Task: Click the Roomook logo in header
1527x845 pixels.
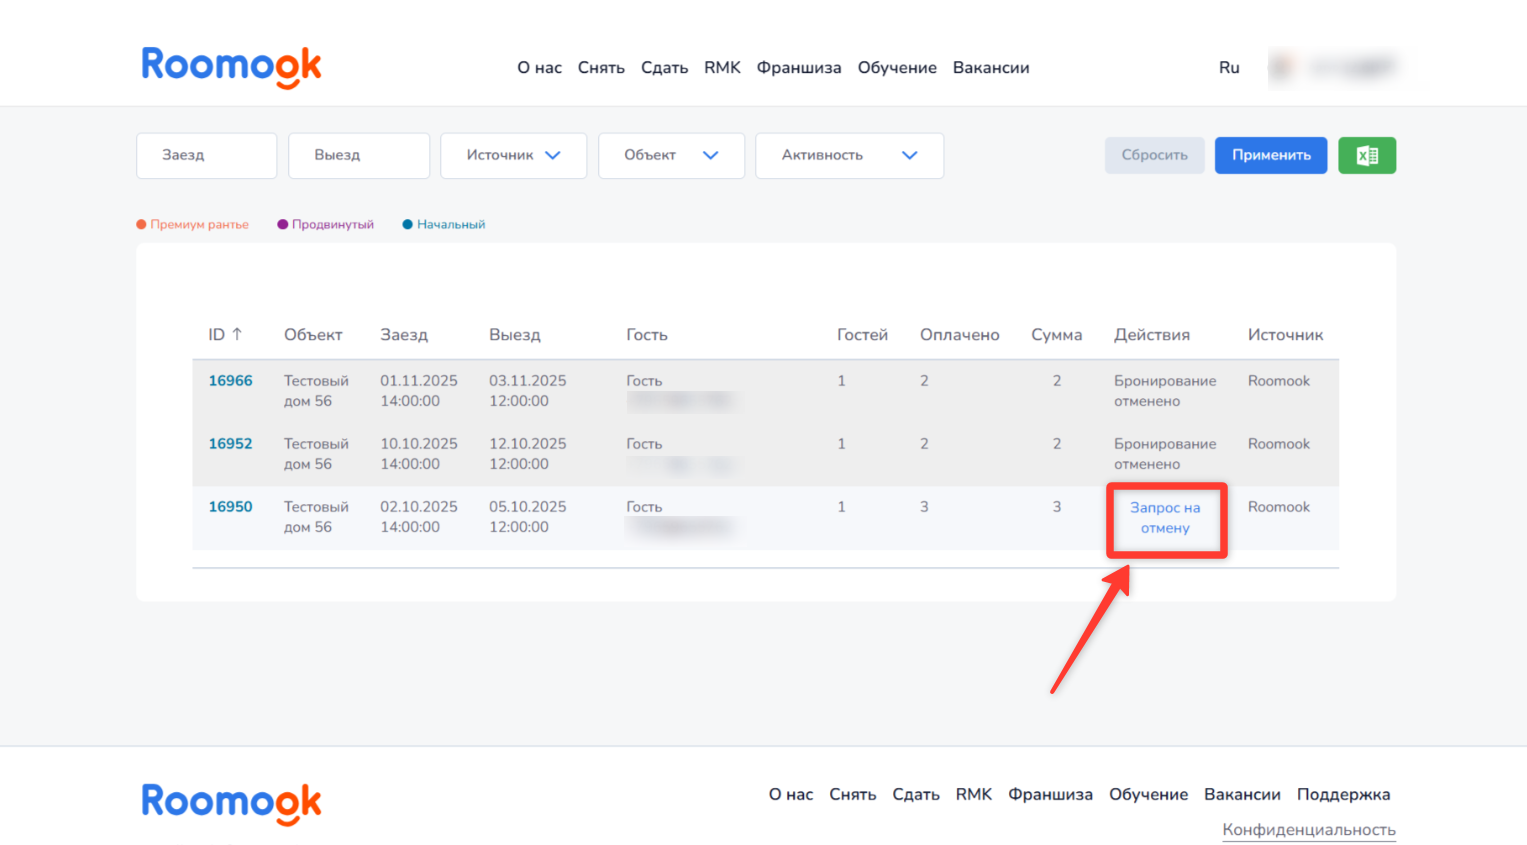Action: pos(231,66)
